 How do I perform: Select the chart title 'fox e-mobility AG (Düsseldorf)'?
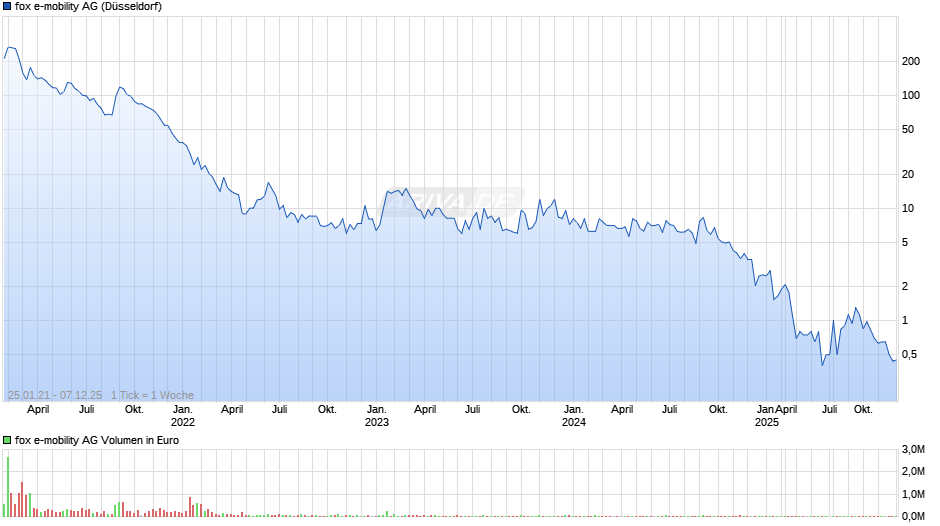(88, 7)
